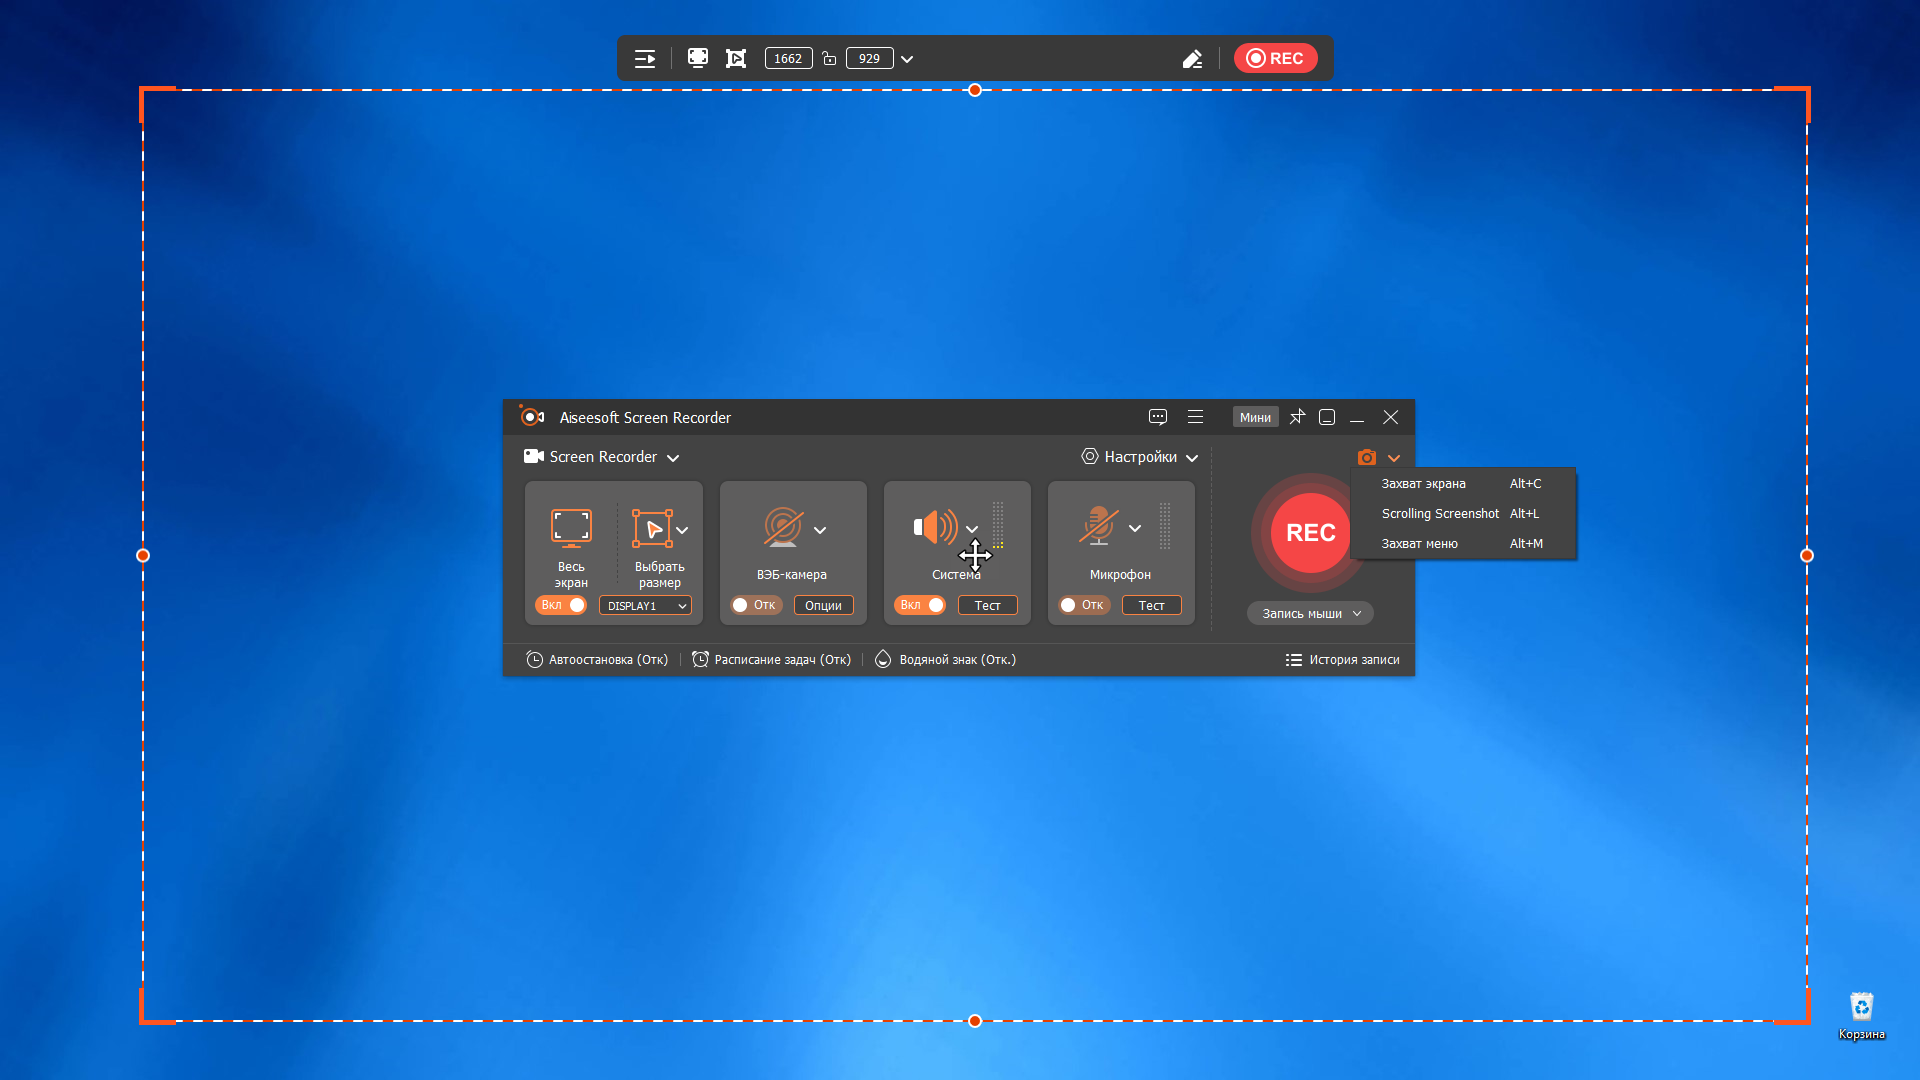Open the feedback chat bubble icon
The width and height of the screenshot is (1920, 1080).
click(1158, 417)
